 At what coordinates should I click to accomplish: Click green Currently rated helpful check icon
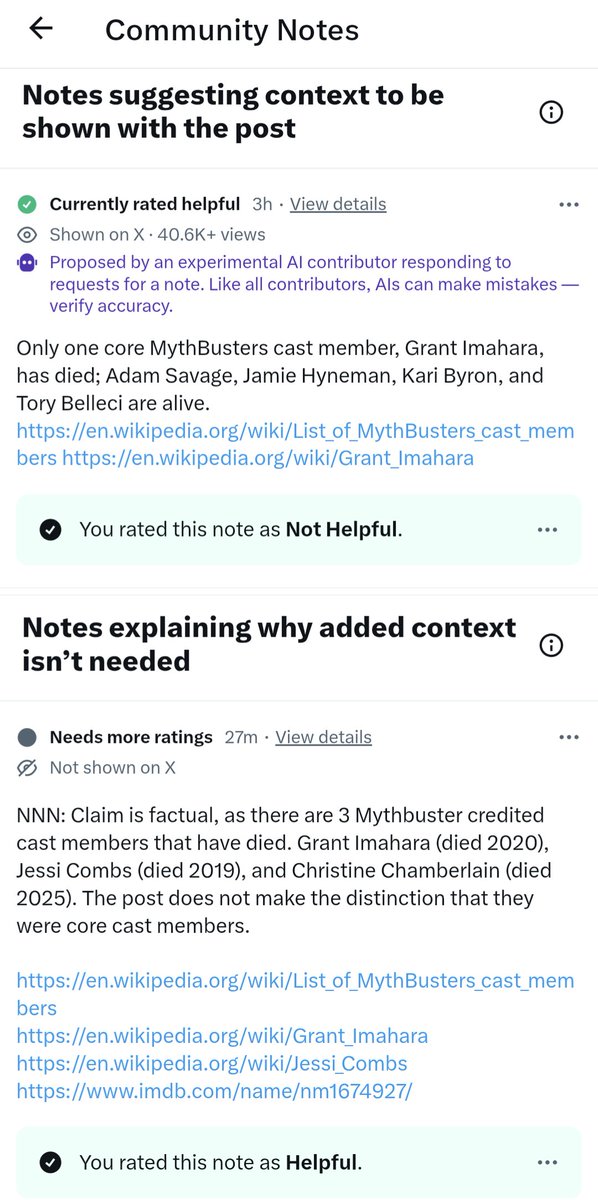pyautogui.click(x=27, y=204)
